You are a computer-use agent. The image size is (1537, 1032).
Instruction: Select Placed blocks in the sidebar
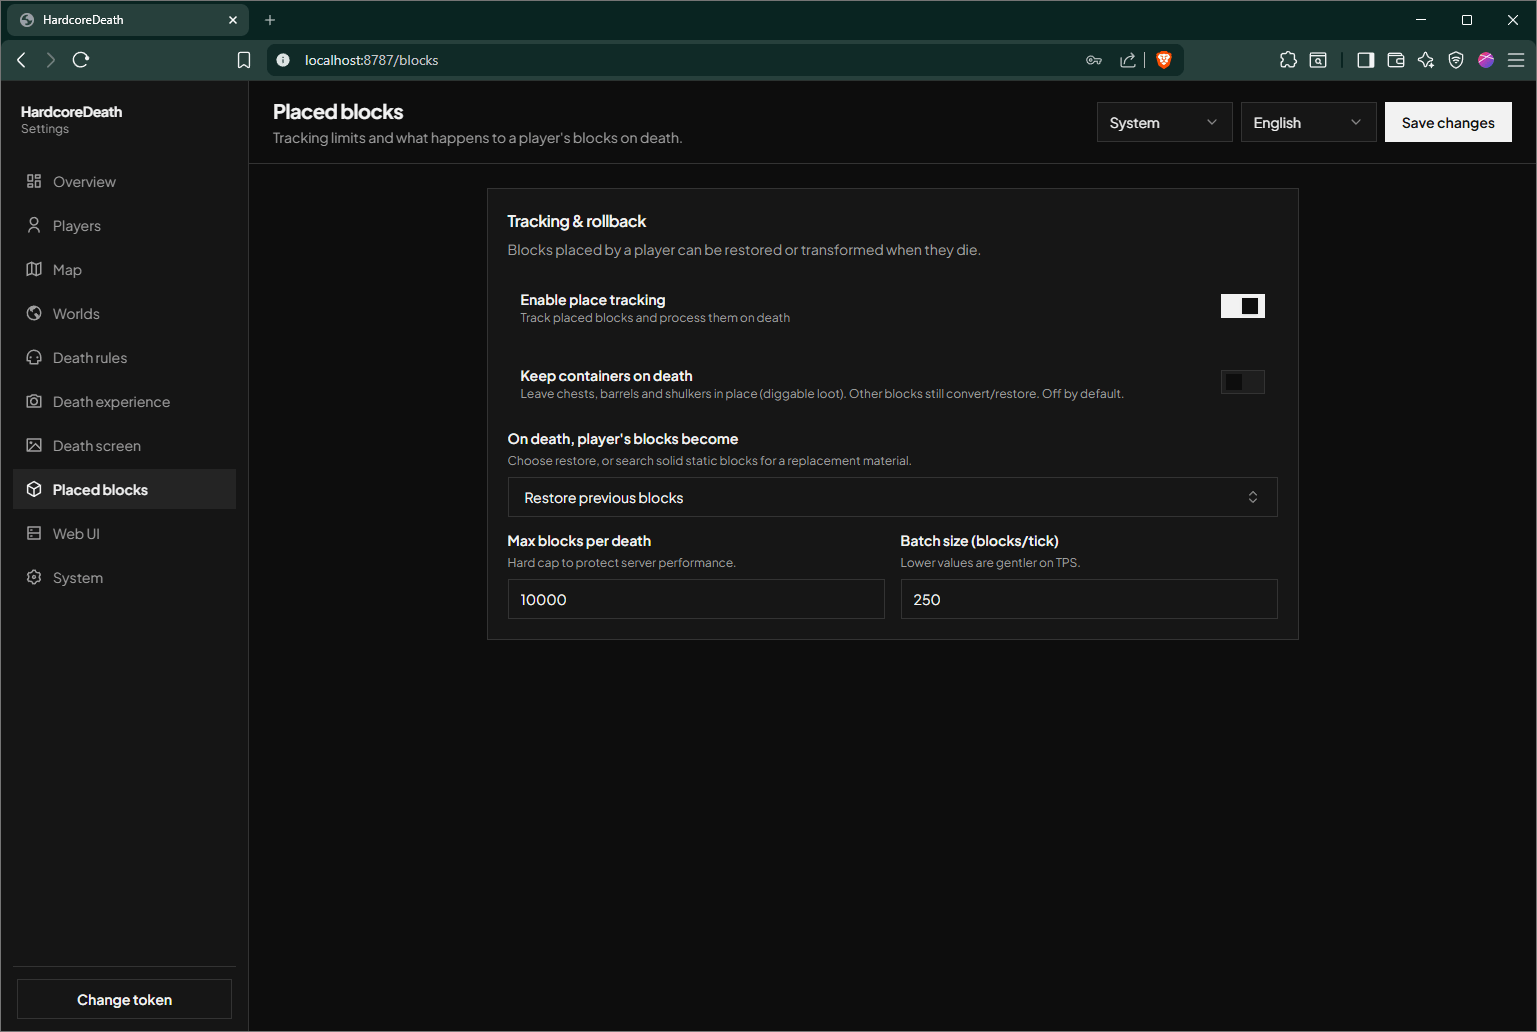point(124,489)
